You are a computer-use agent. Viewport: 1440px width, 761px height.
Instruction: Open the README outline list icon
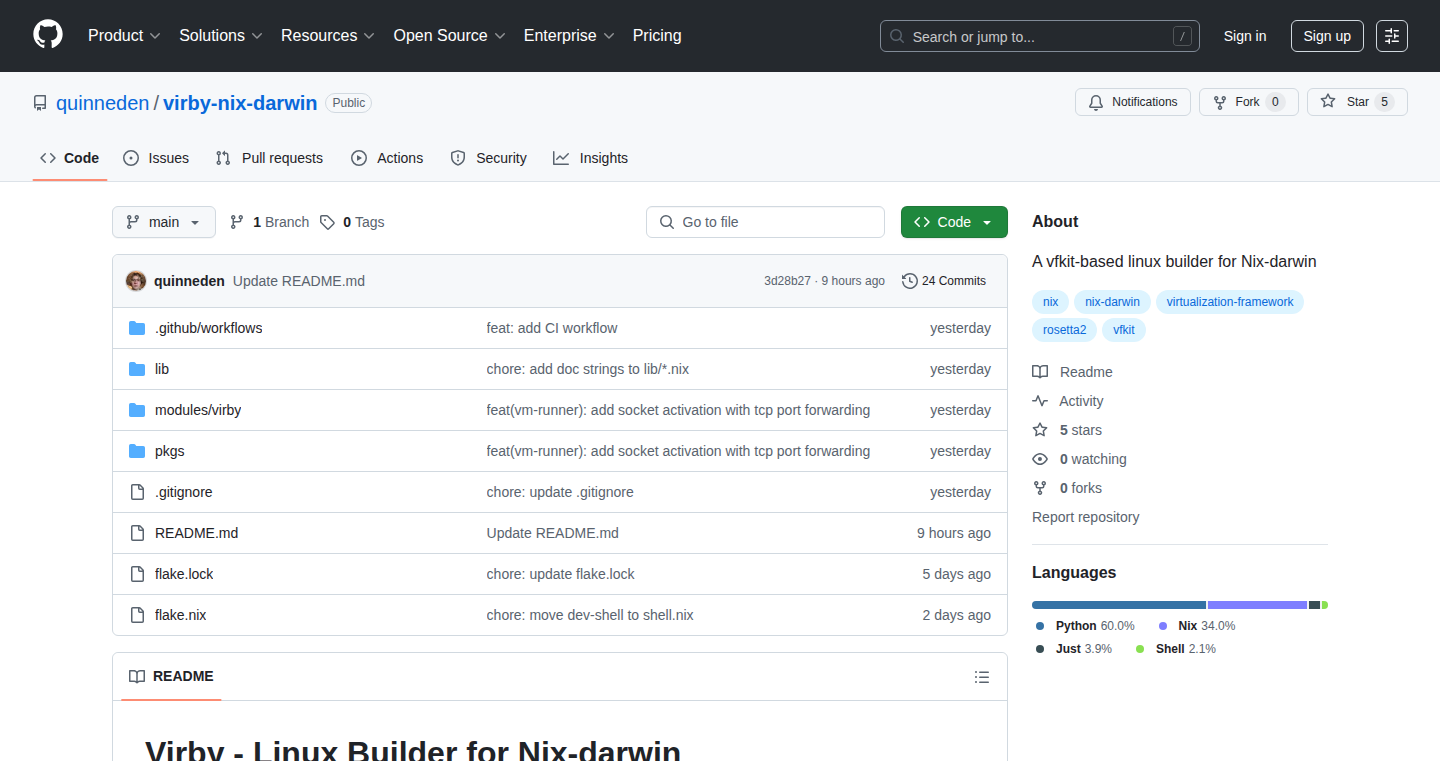(x=982, y=677)
